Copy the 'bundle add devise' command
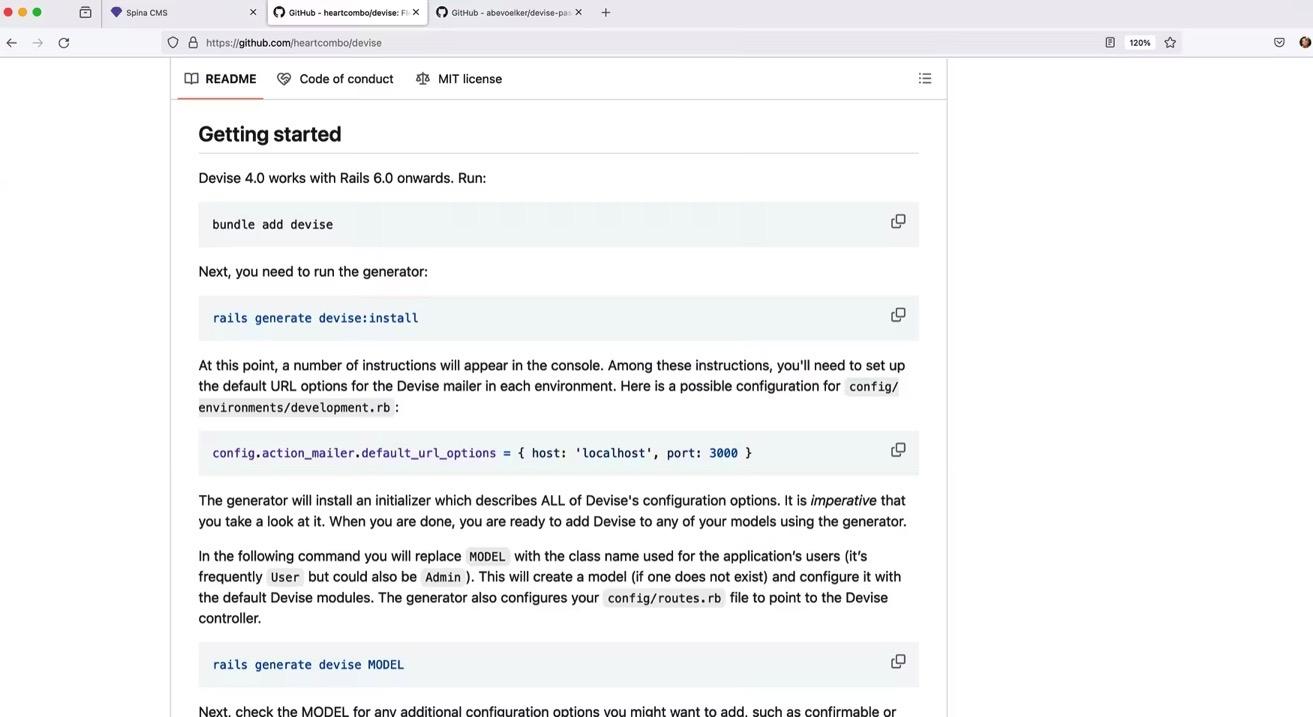Image resolution: width=1313 pixels, height=717 pixels. pos(898,222)
